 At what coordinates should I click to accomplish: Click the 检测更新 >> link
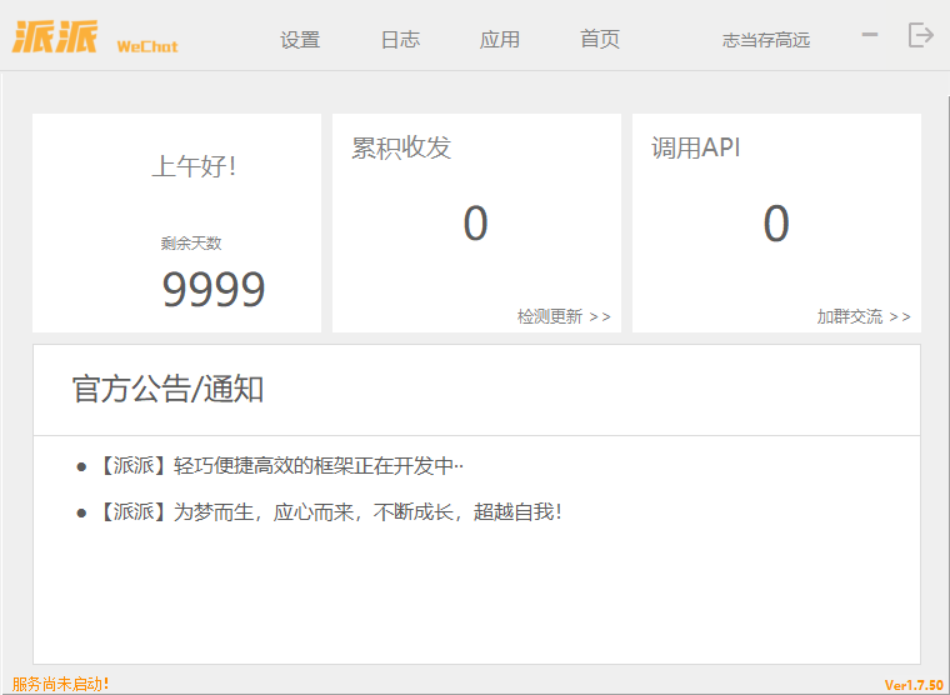pos(563,317)
